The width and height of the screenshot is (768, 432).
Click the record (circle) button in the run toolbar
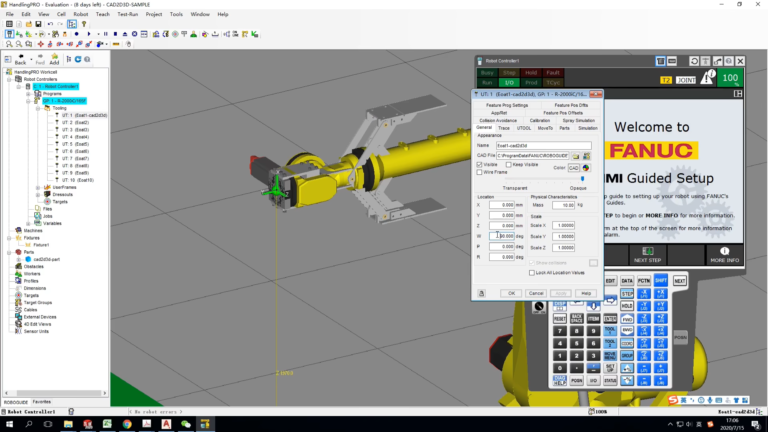(x=76, y=34)
